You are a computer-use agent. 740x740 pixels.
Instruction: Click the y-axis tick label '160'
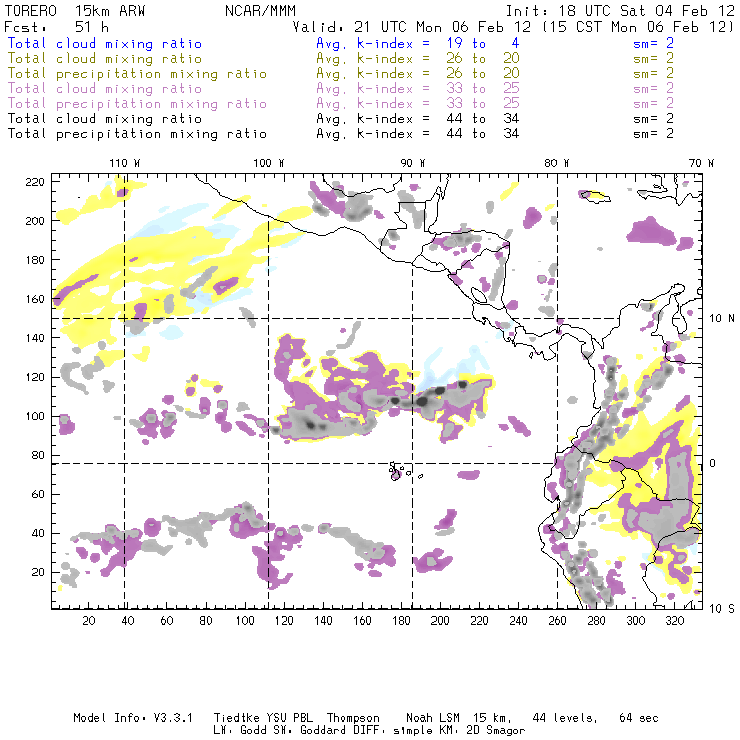(x=35, y=299)
